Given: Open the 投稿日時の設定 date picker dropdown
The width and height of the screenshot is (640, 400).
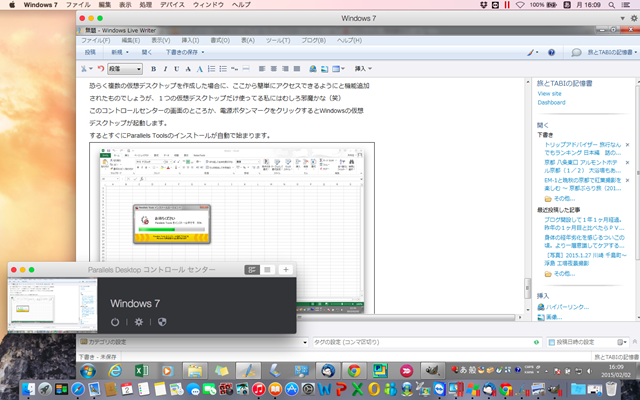Looking at the screenshot, I should coord(622,342).
